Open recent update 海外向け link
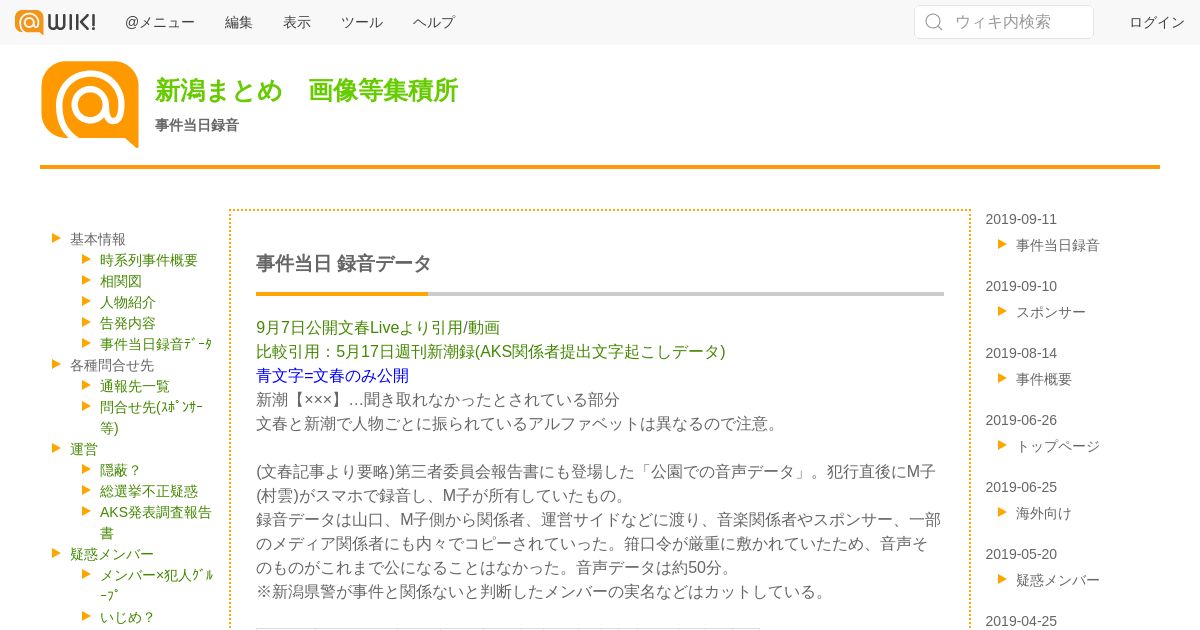The height and width of the screenshot is (630, 1200). pos(1044,513)
